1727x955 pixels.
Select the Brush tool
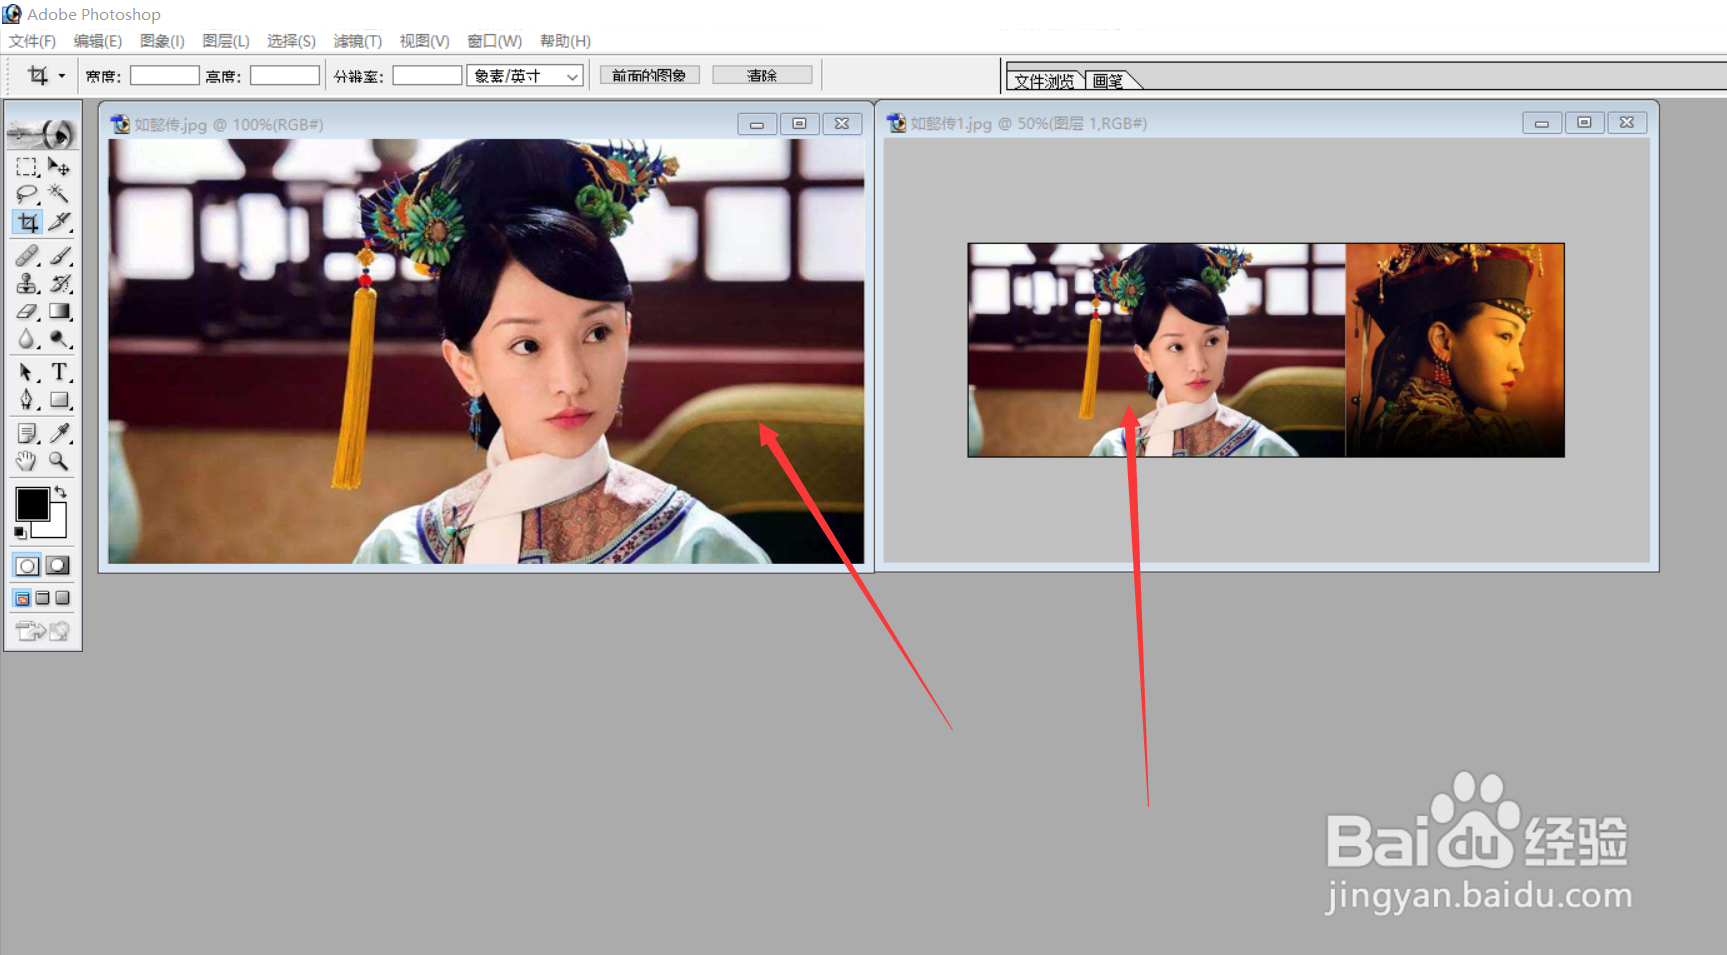point(59,256)
